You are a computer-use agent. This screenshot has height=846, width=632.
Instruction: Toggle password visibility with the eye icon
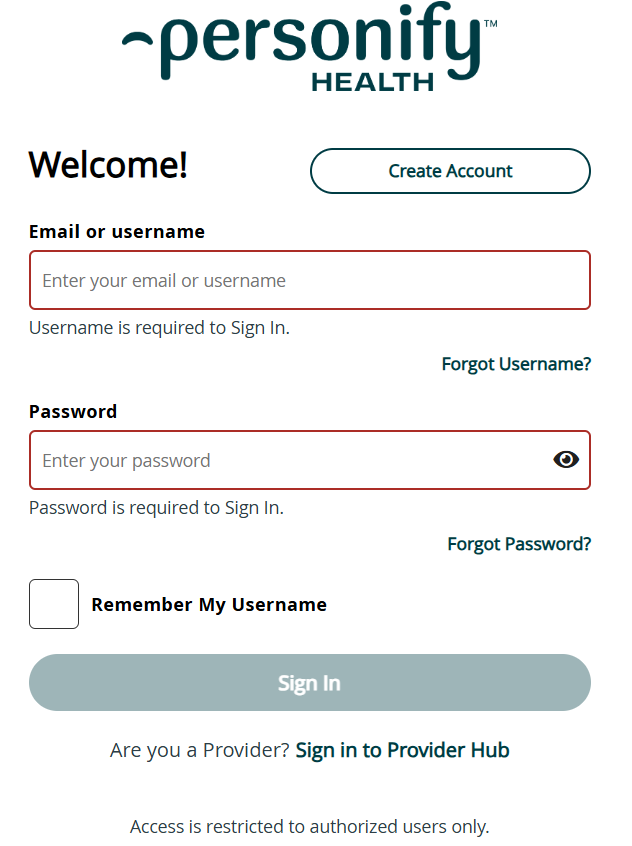pyautogui.click(x=566, y=459)
